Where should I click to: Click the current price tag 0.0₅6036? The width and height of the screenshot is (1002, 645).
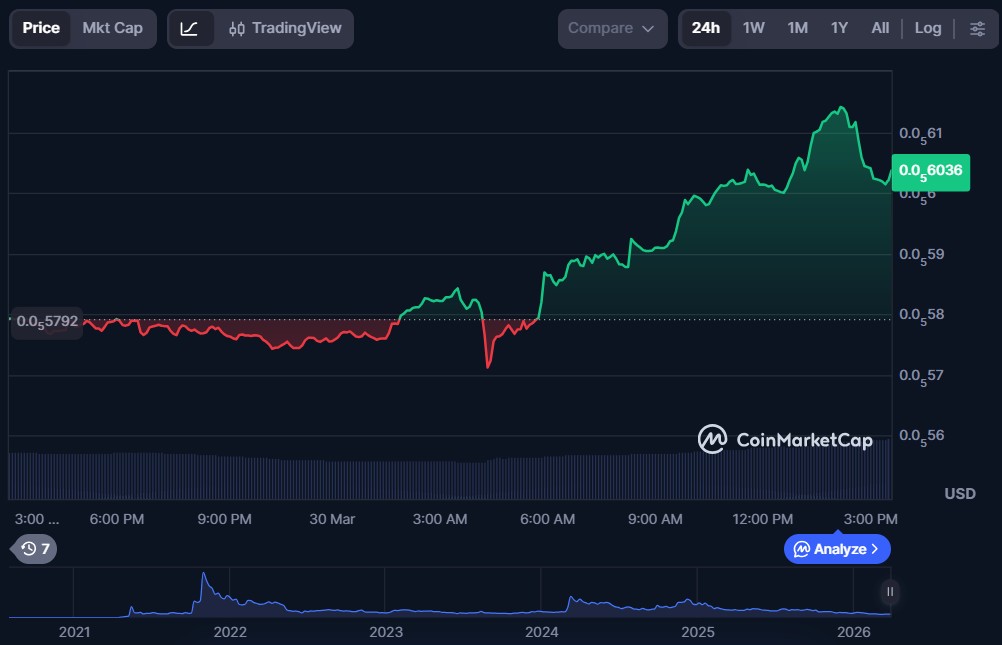pos(930,171)
